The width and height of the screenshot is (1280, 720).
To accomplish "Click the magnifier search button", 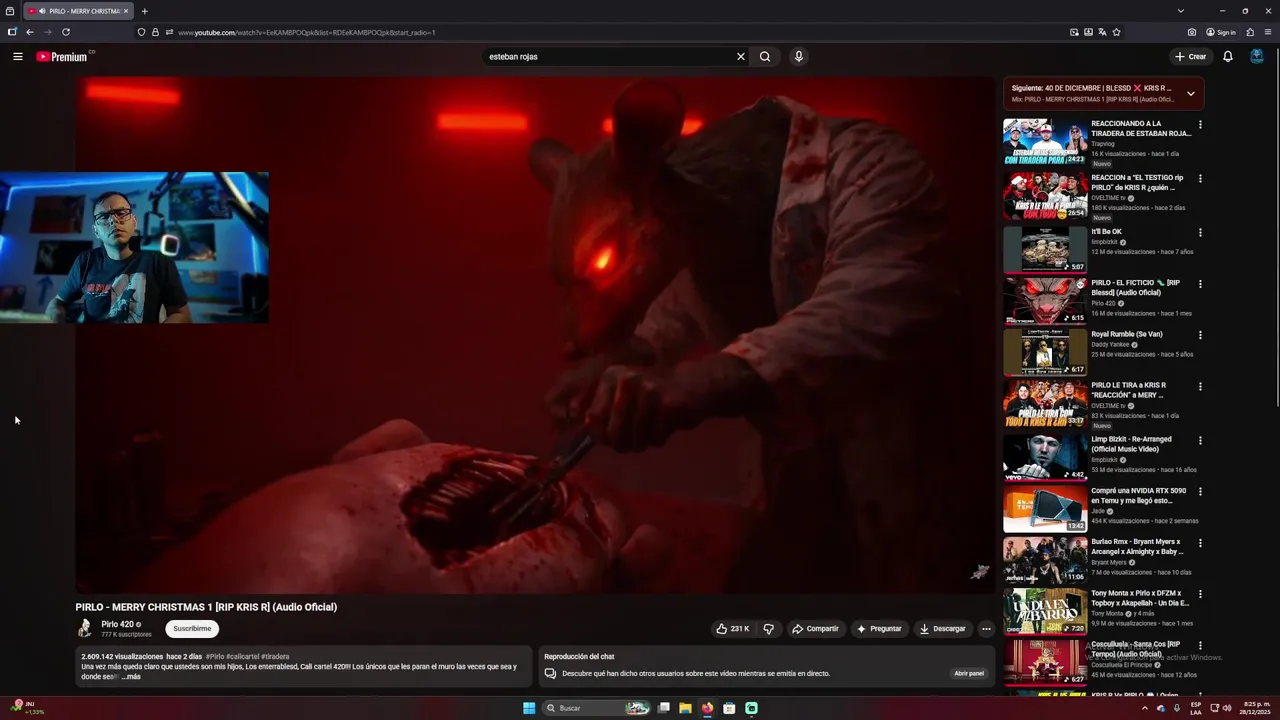I will 765,57.
